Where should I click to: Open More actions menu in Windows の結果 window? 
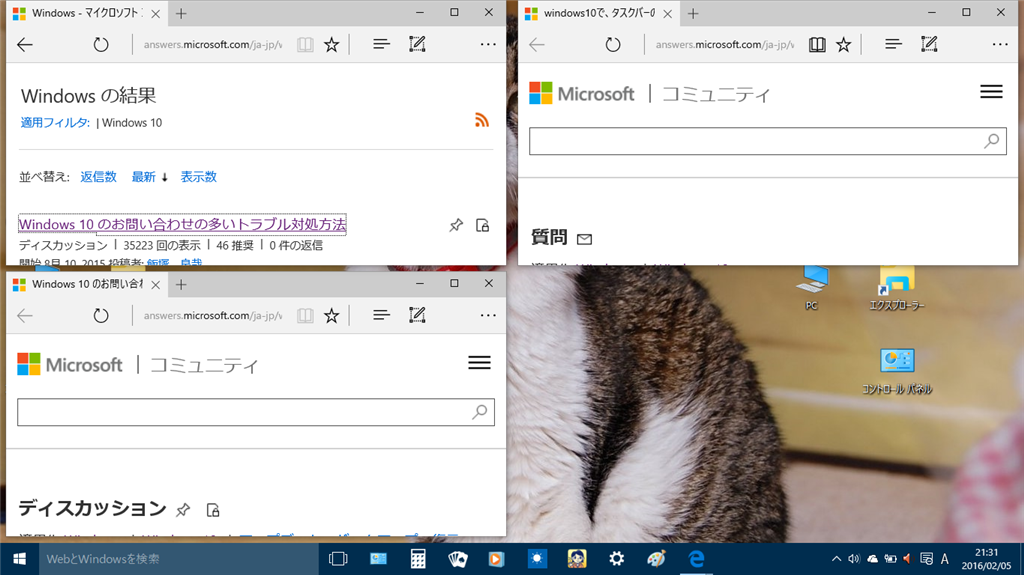[488, 44]
